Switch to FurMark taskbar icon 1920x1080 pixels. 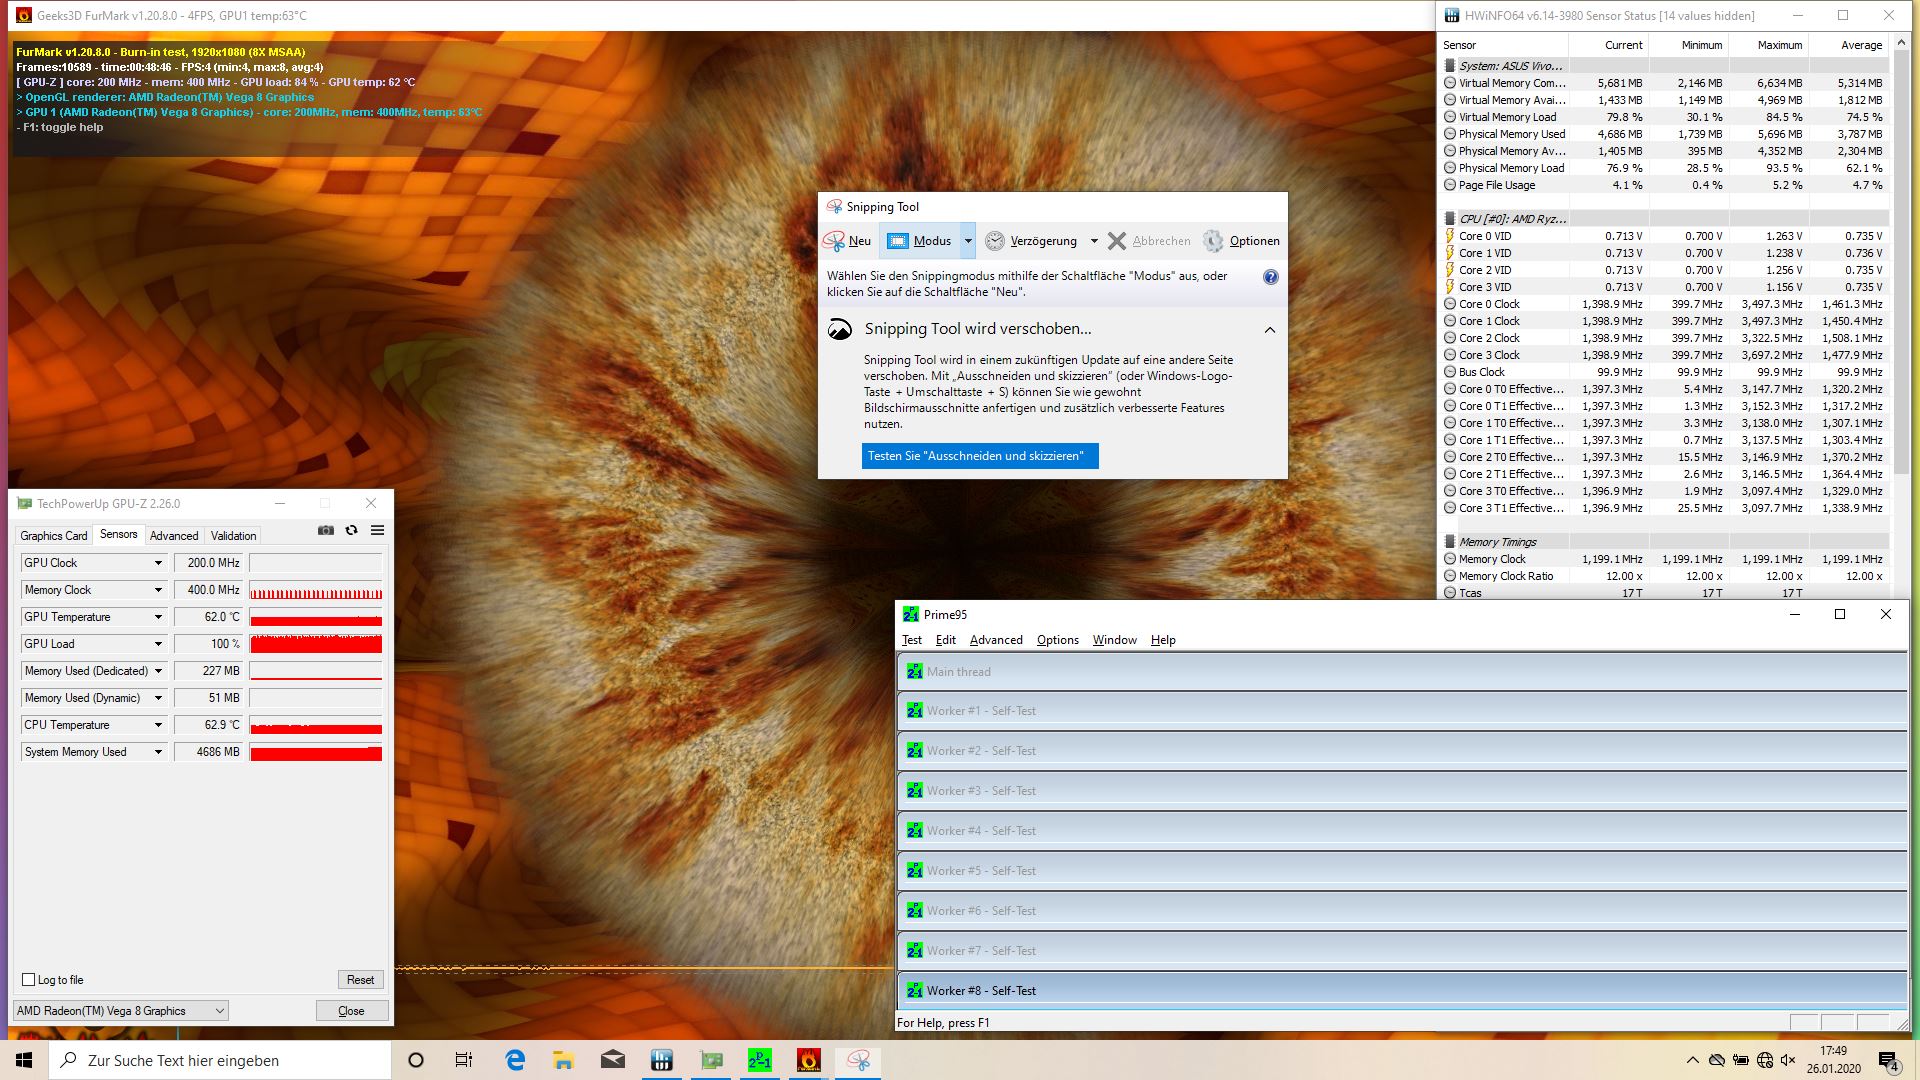809,1060
